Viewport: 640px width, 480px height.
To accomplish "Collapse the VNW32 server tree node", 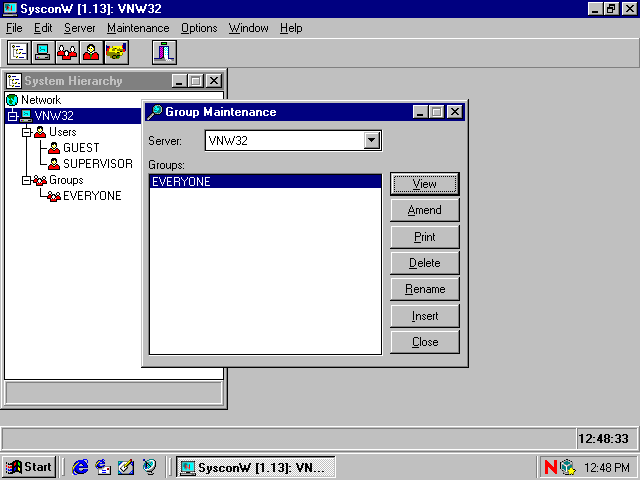I will pyautogui.click(x=13, y=116).
